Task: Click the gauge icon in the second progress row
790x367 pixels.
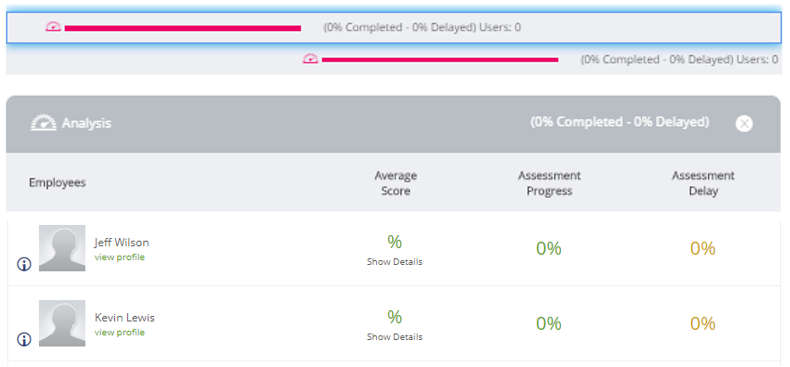Action: coord(310,59)
